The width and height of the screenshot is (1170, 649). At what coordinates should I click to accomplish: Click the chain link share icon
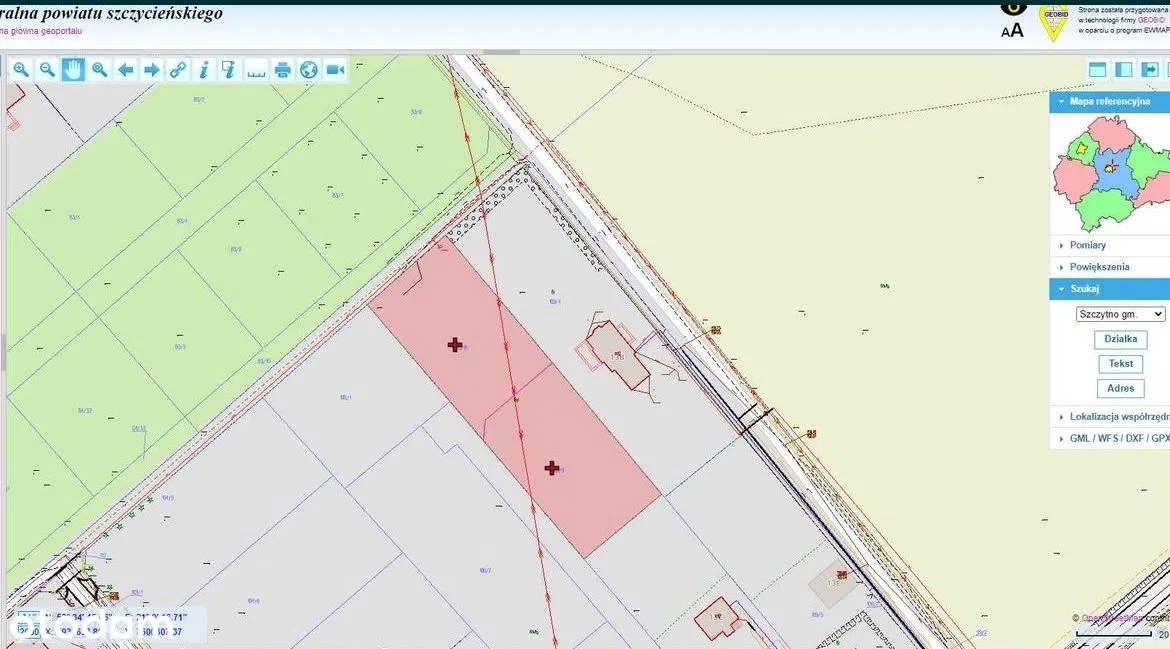[178, 69]
